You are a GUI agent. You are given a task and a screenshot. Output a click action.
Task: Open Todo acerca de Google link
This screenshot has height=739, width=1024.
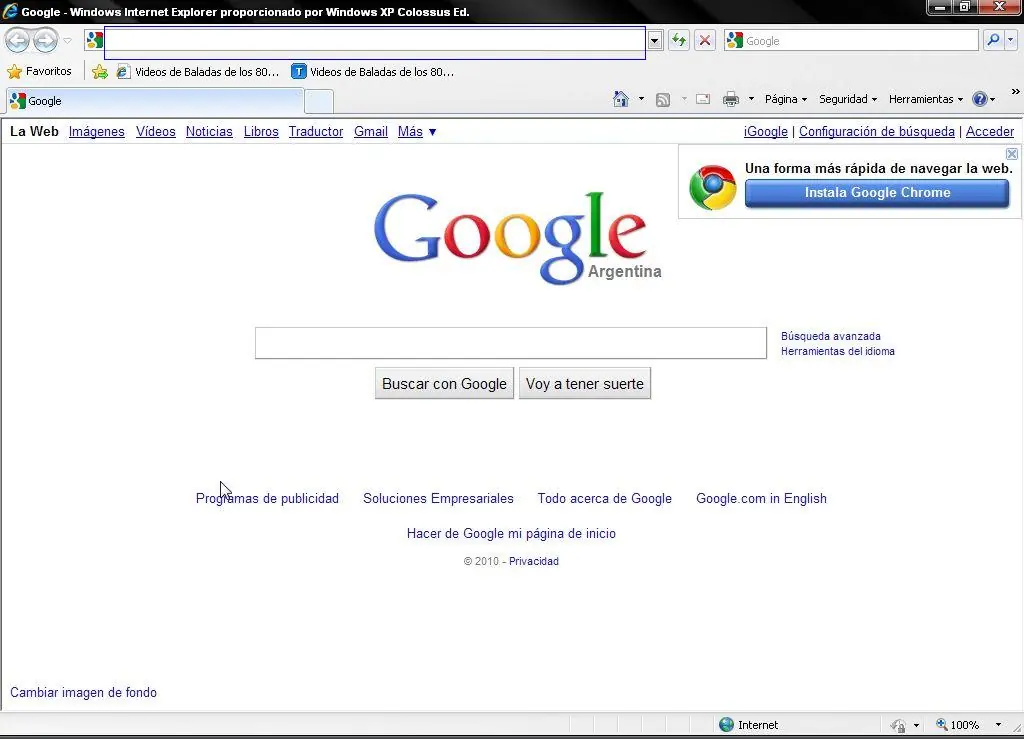pyautogui.click(x=605, y=498)
